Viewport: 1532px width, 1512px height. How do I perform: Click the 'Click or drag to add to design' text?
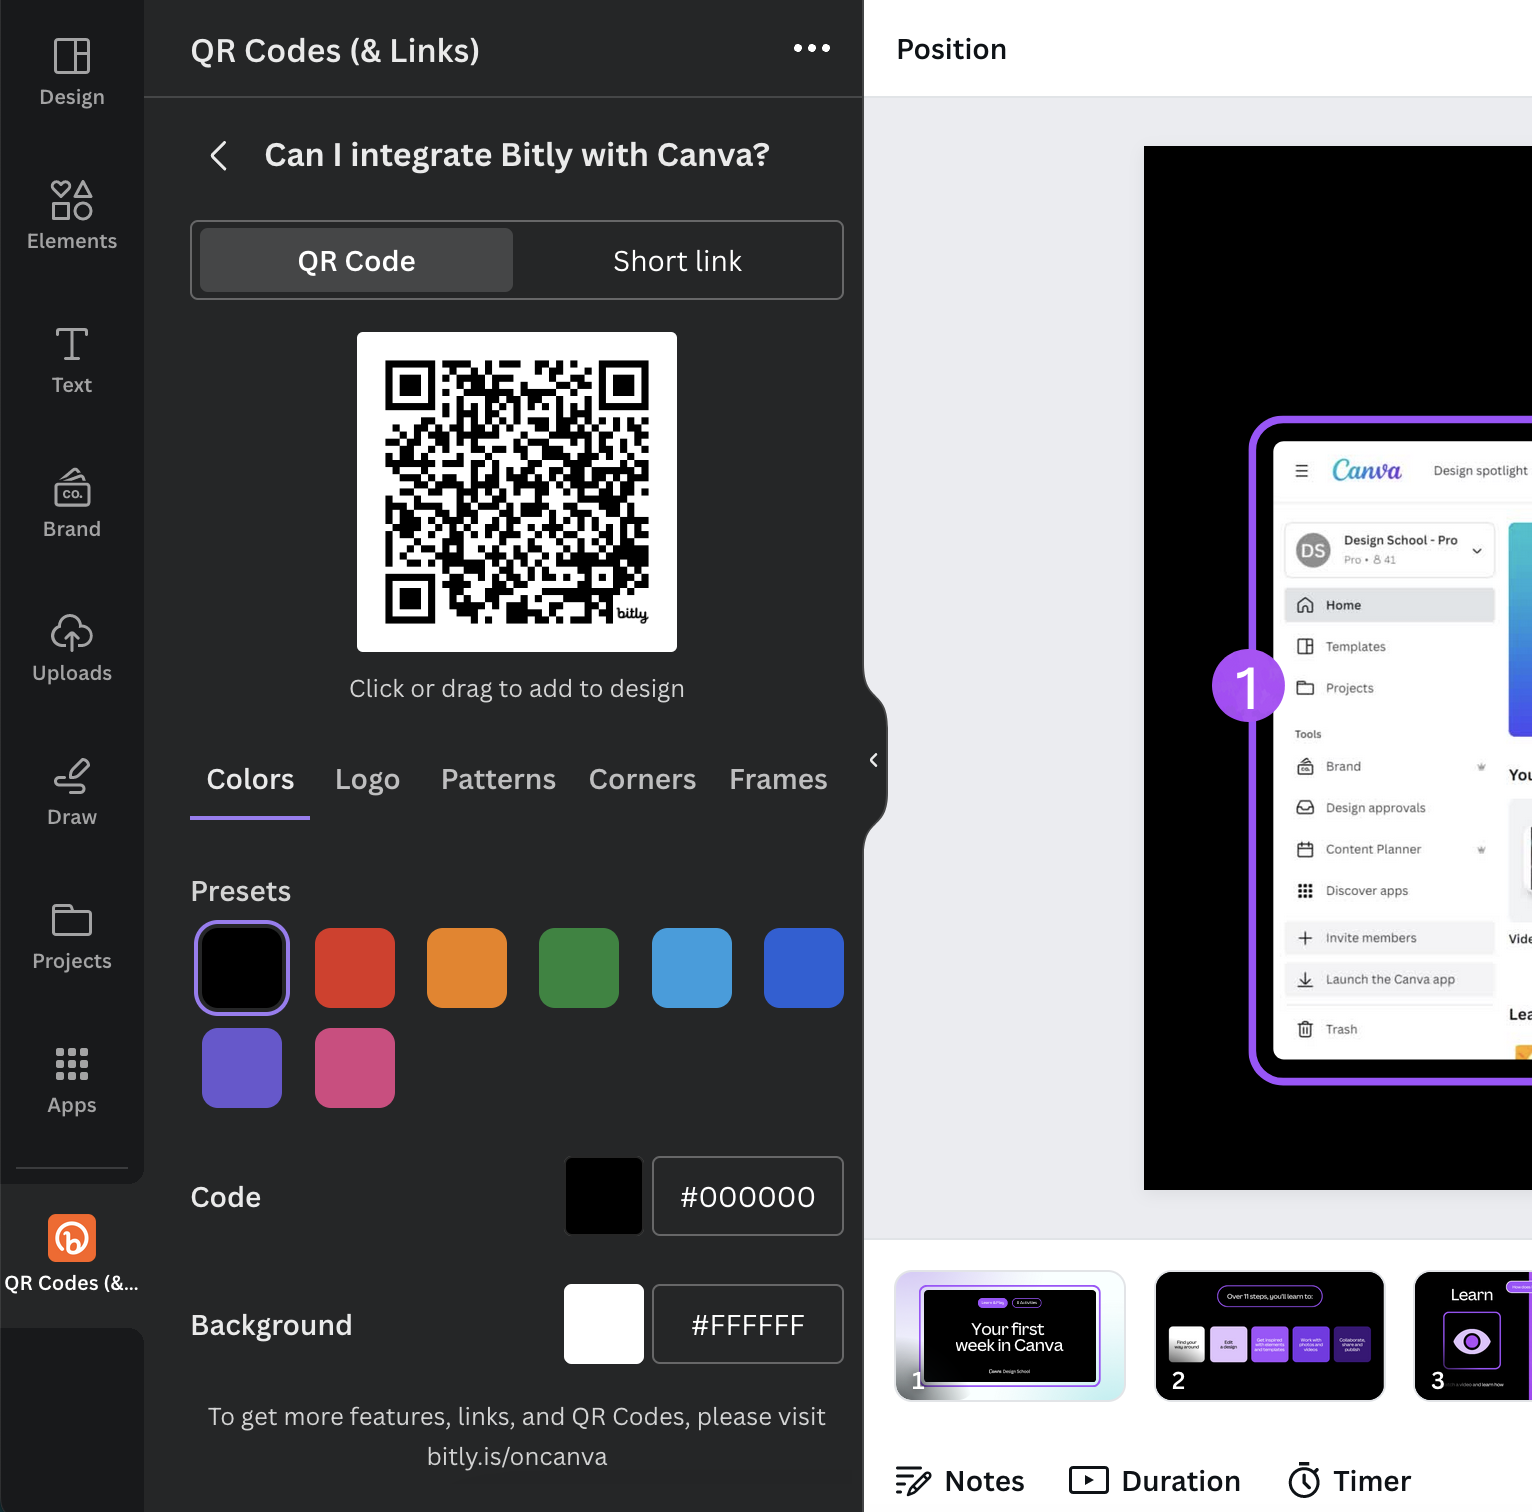517,689
